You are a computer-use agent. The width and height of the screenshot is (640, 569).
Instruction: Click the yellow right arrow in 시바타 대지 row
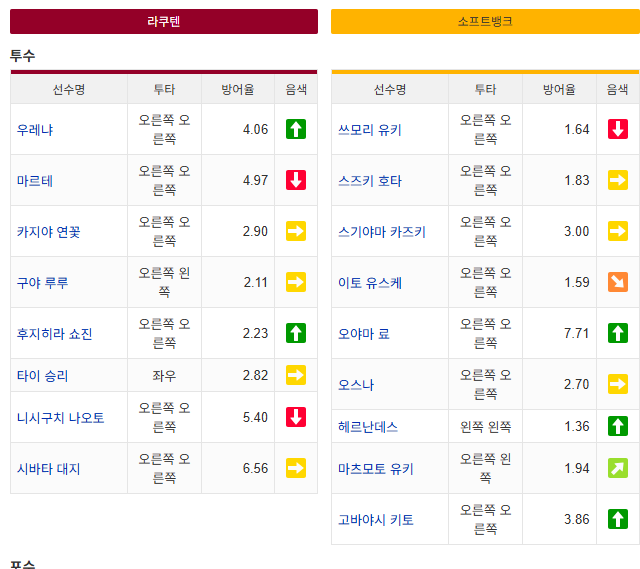[x=296, y=468]
